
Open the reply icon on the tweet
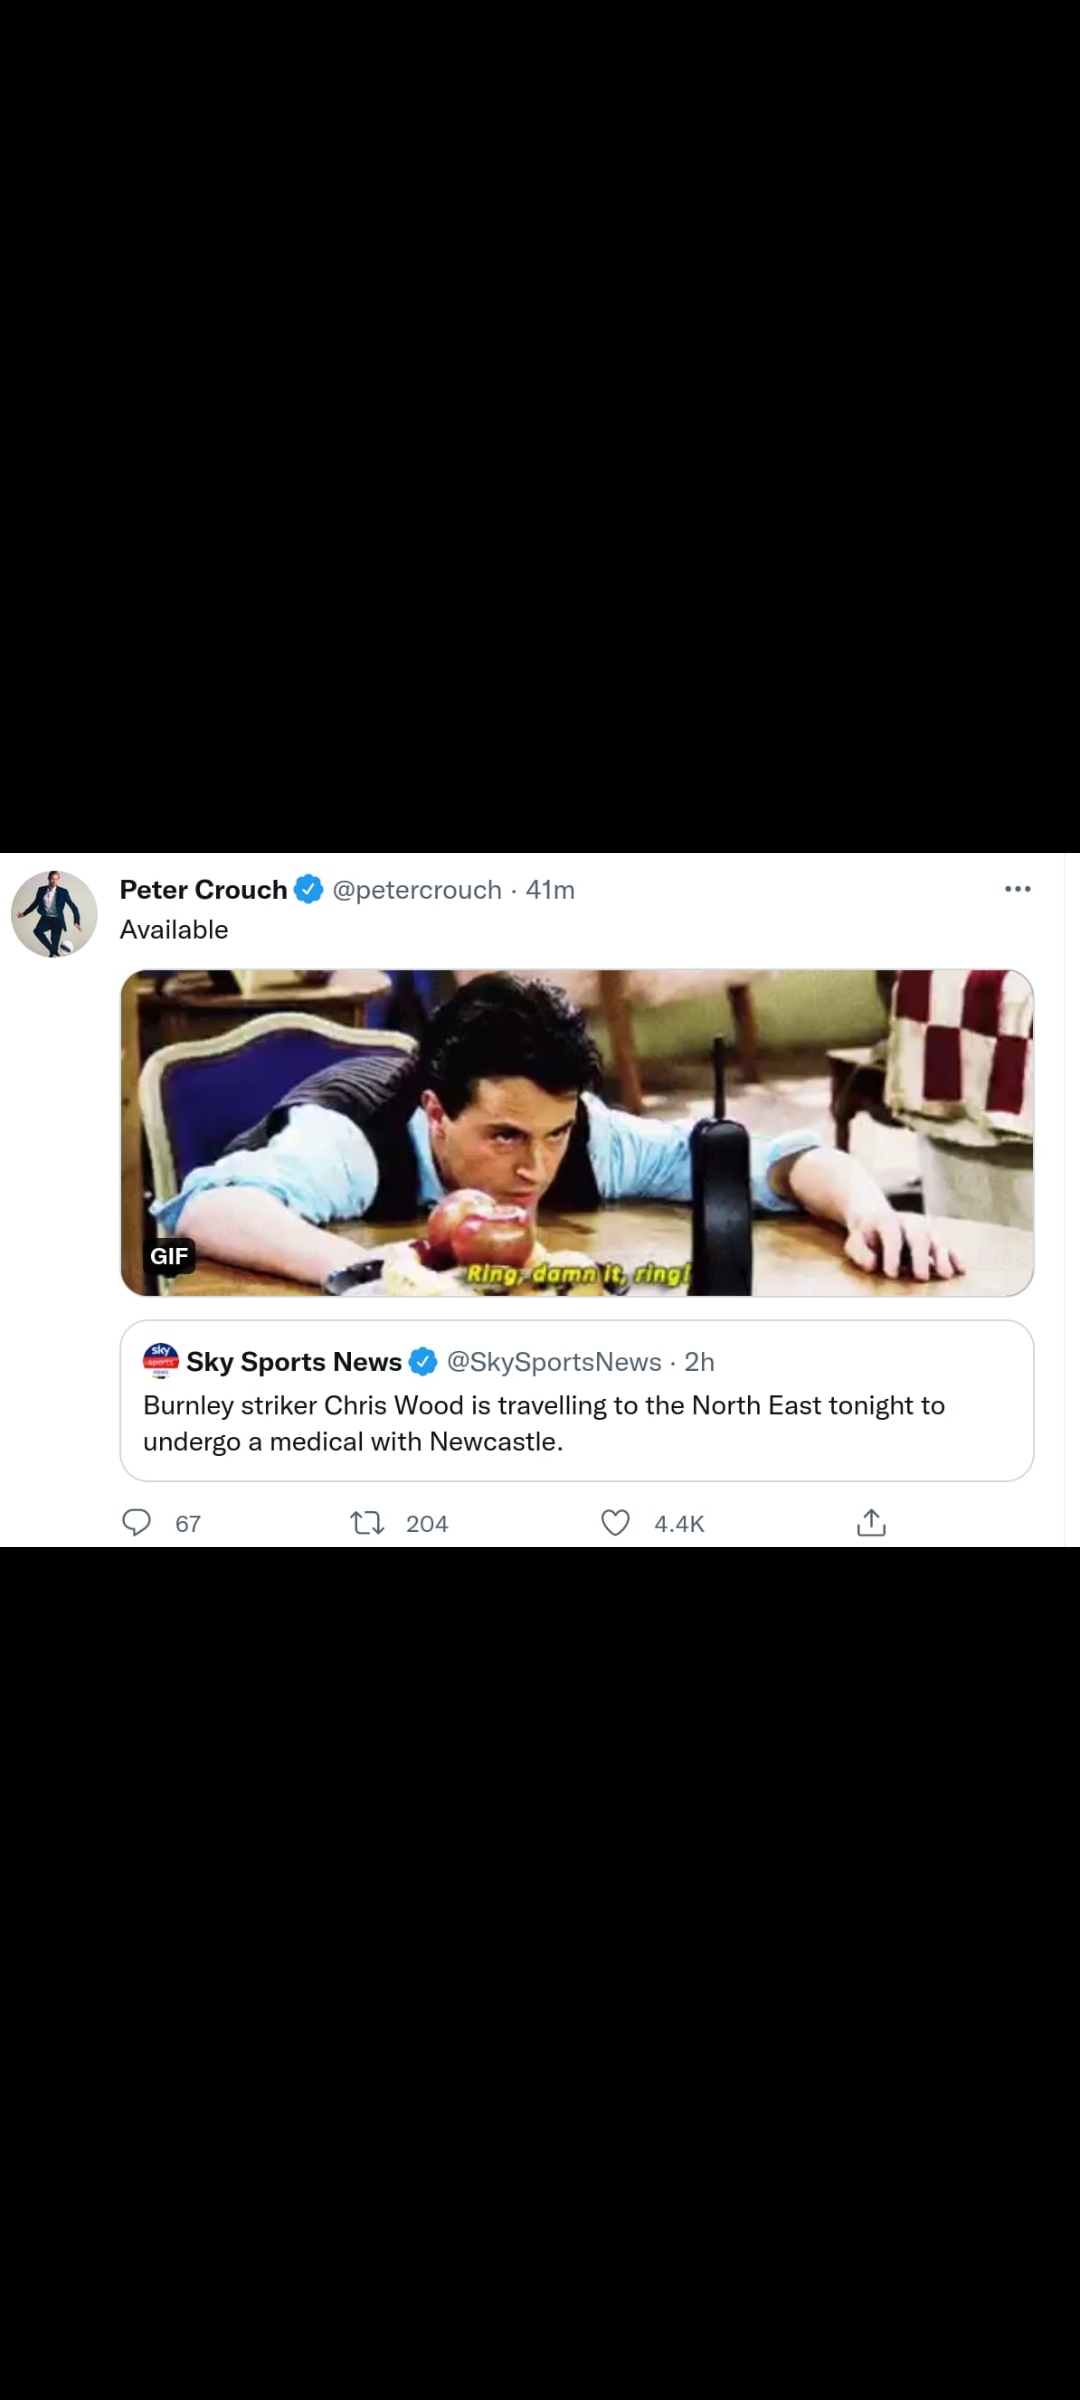136,1523
